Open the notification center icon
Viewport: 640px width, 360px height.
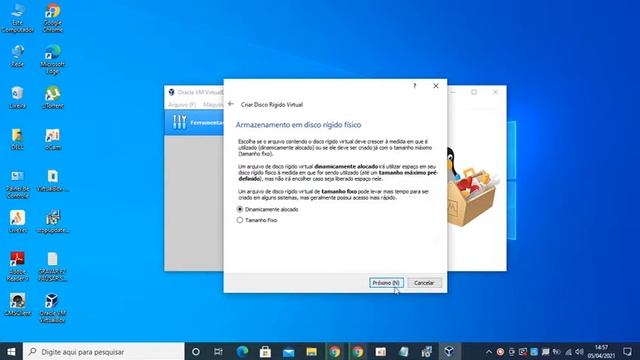627,351
